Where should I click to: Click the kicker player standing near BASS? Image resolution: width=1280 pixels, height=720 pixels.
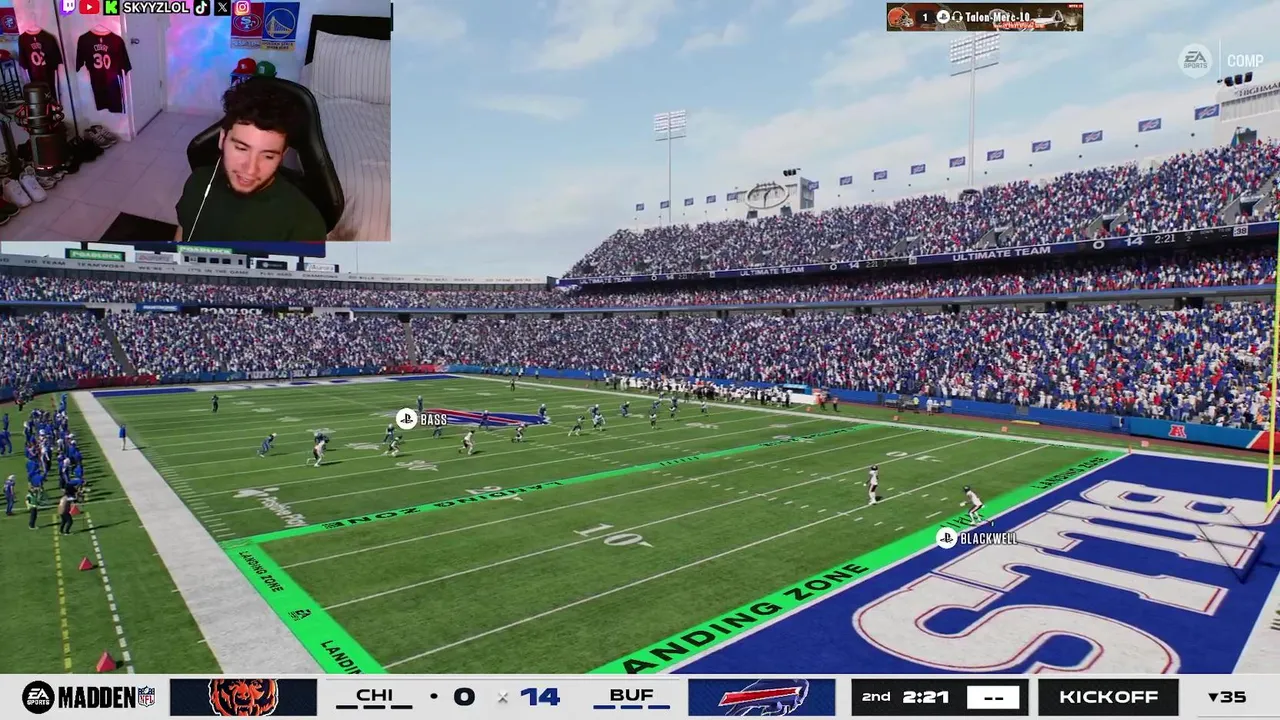419,404
